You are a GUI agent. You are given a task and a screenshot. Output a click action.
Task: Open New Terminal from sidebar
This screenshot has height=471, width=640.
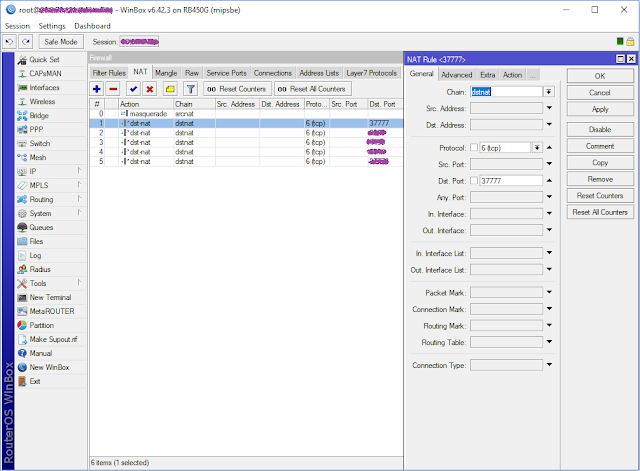click(x=50, y=297)
